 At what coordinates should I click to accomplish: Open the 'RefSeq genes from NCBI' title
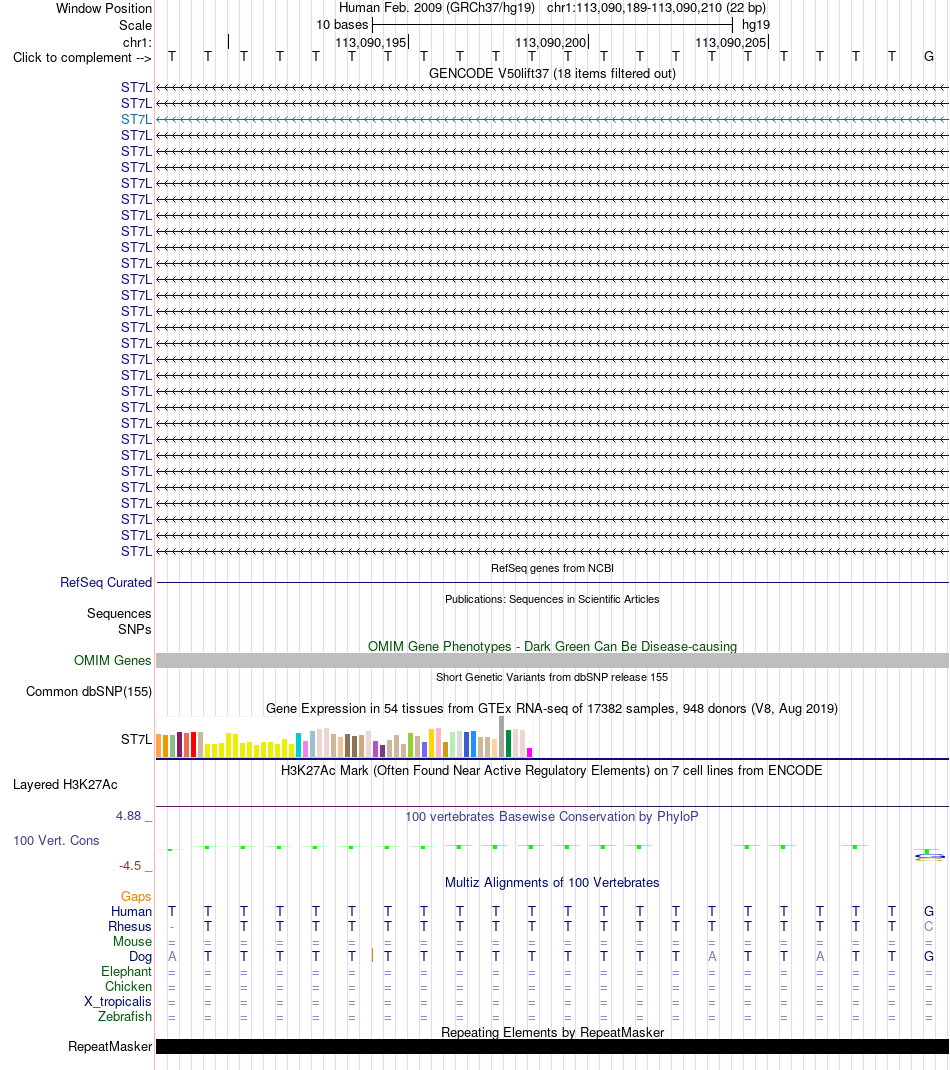(552, 568)
